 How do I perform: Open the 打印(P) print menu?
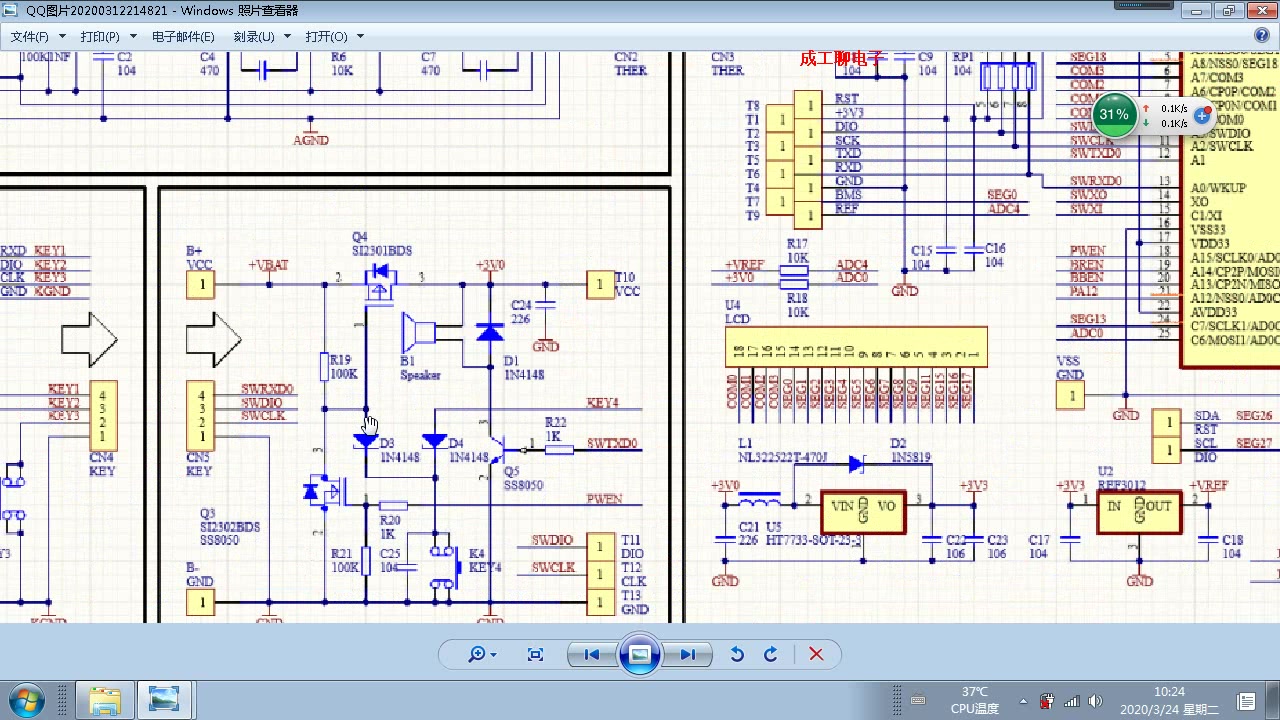tap(108, 36)
